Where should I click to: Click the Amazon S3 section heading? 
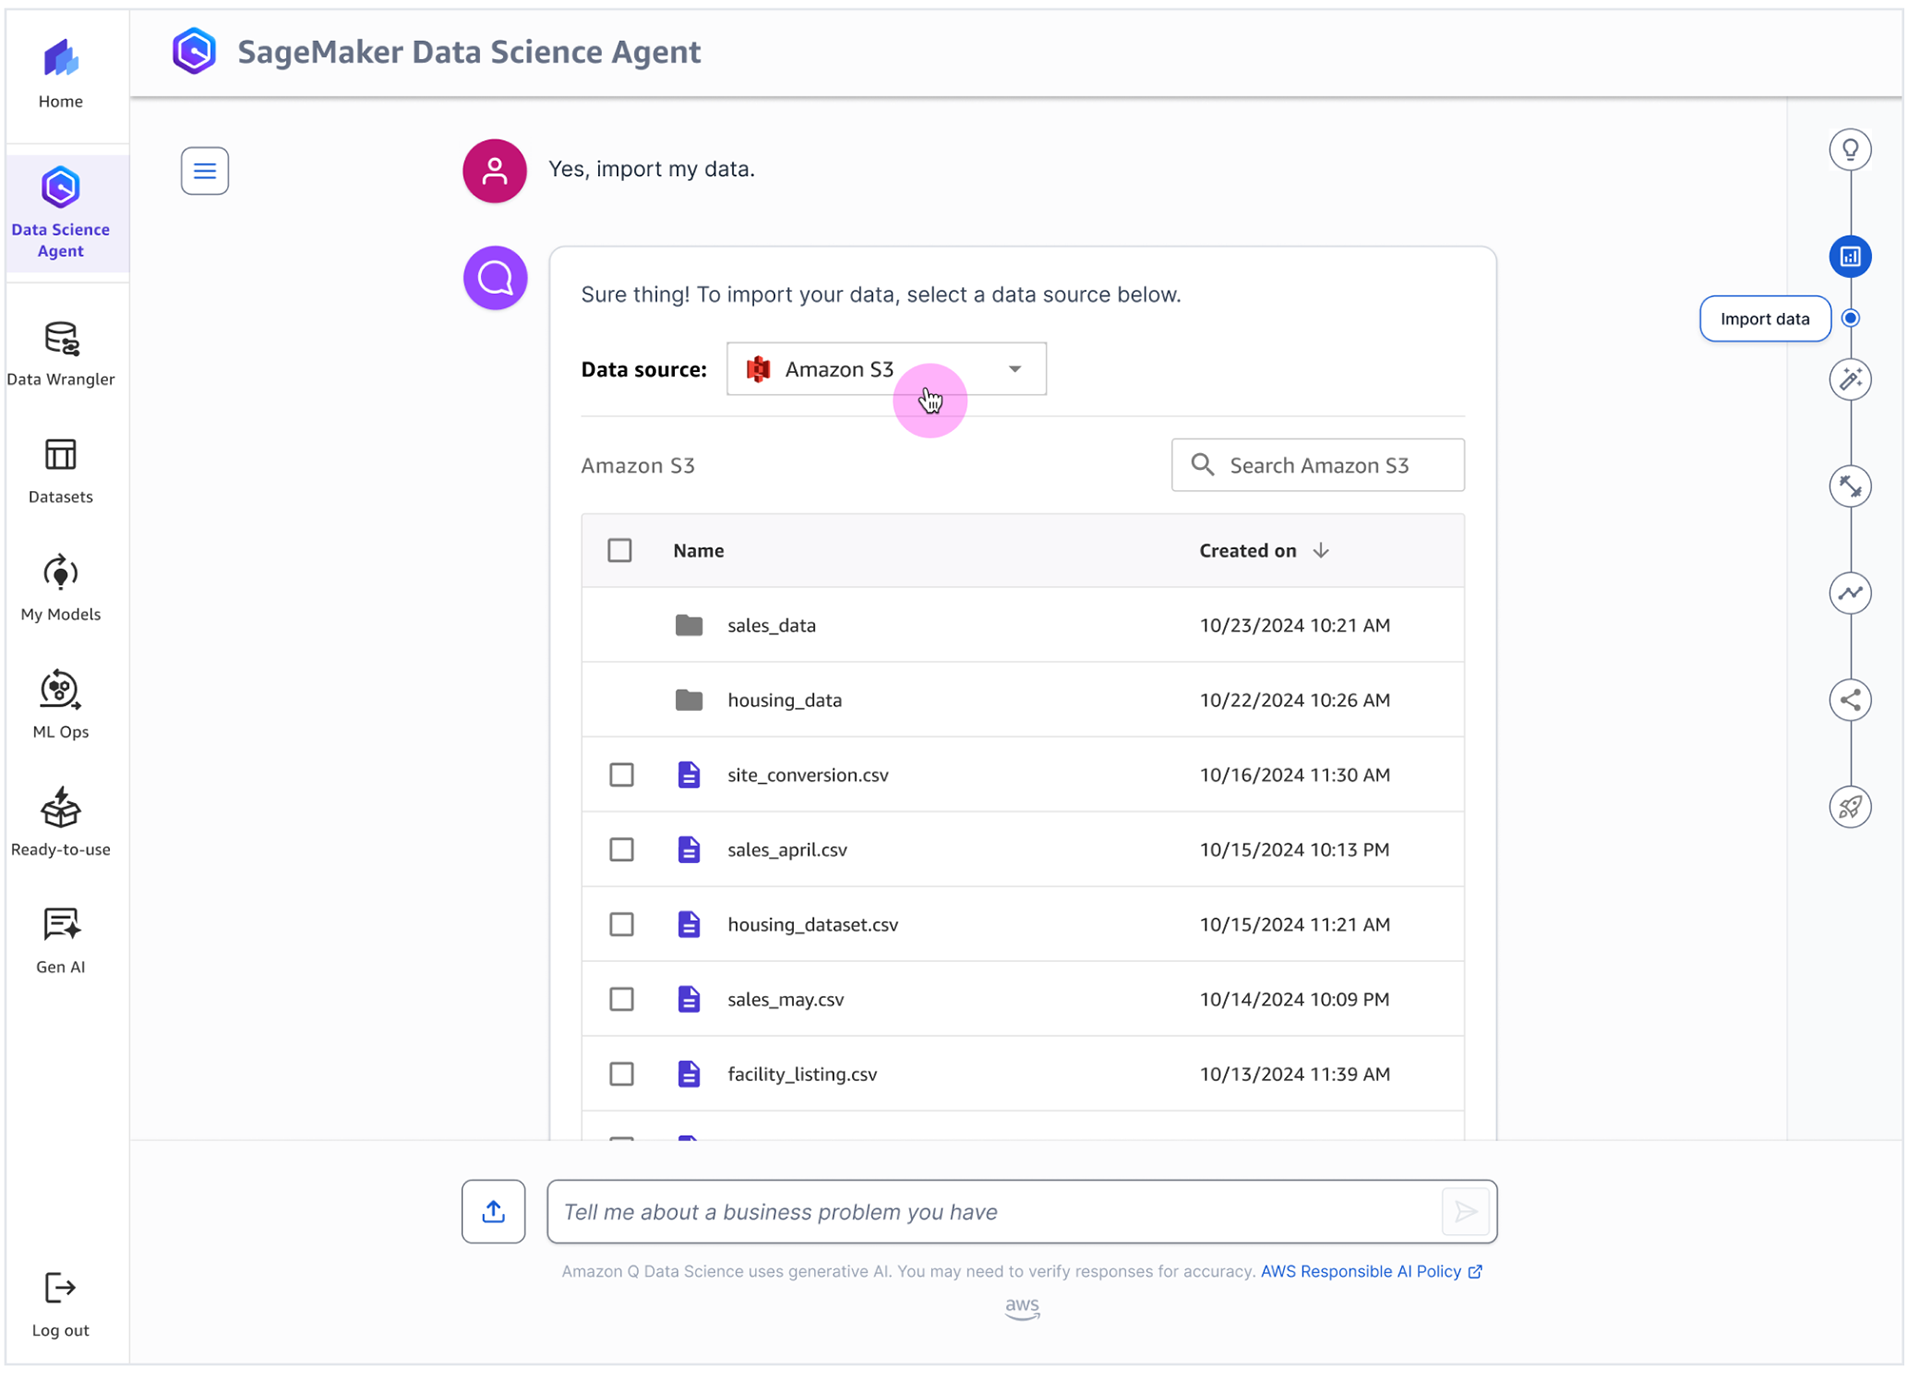(x=638, y=466)
